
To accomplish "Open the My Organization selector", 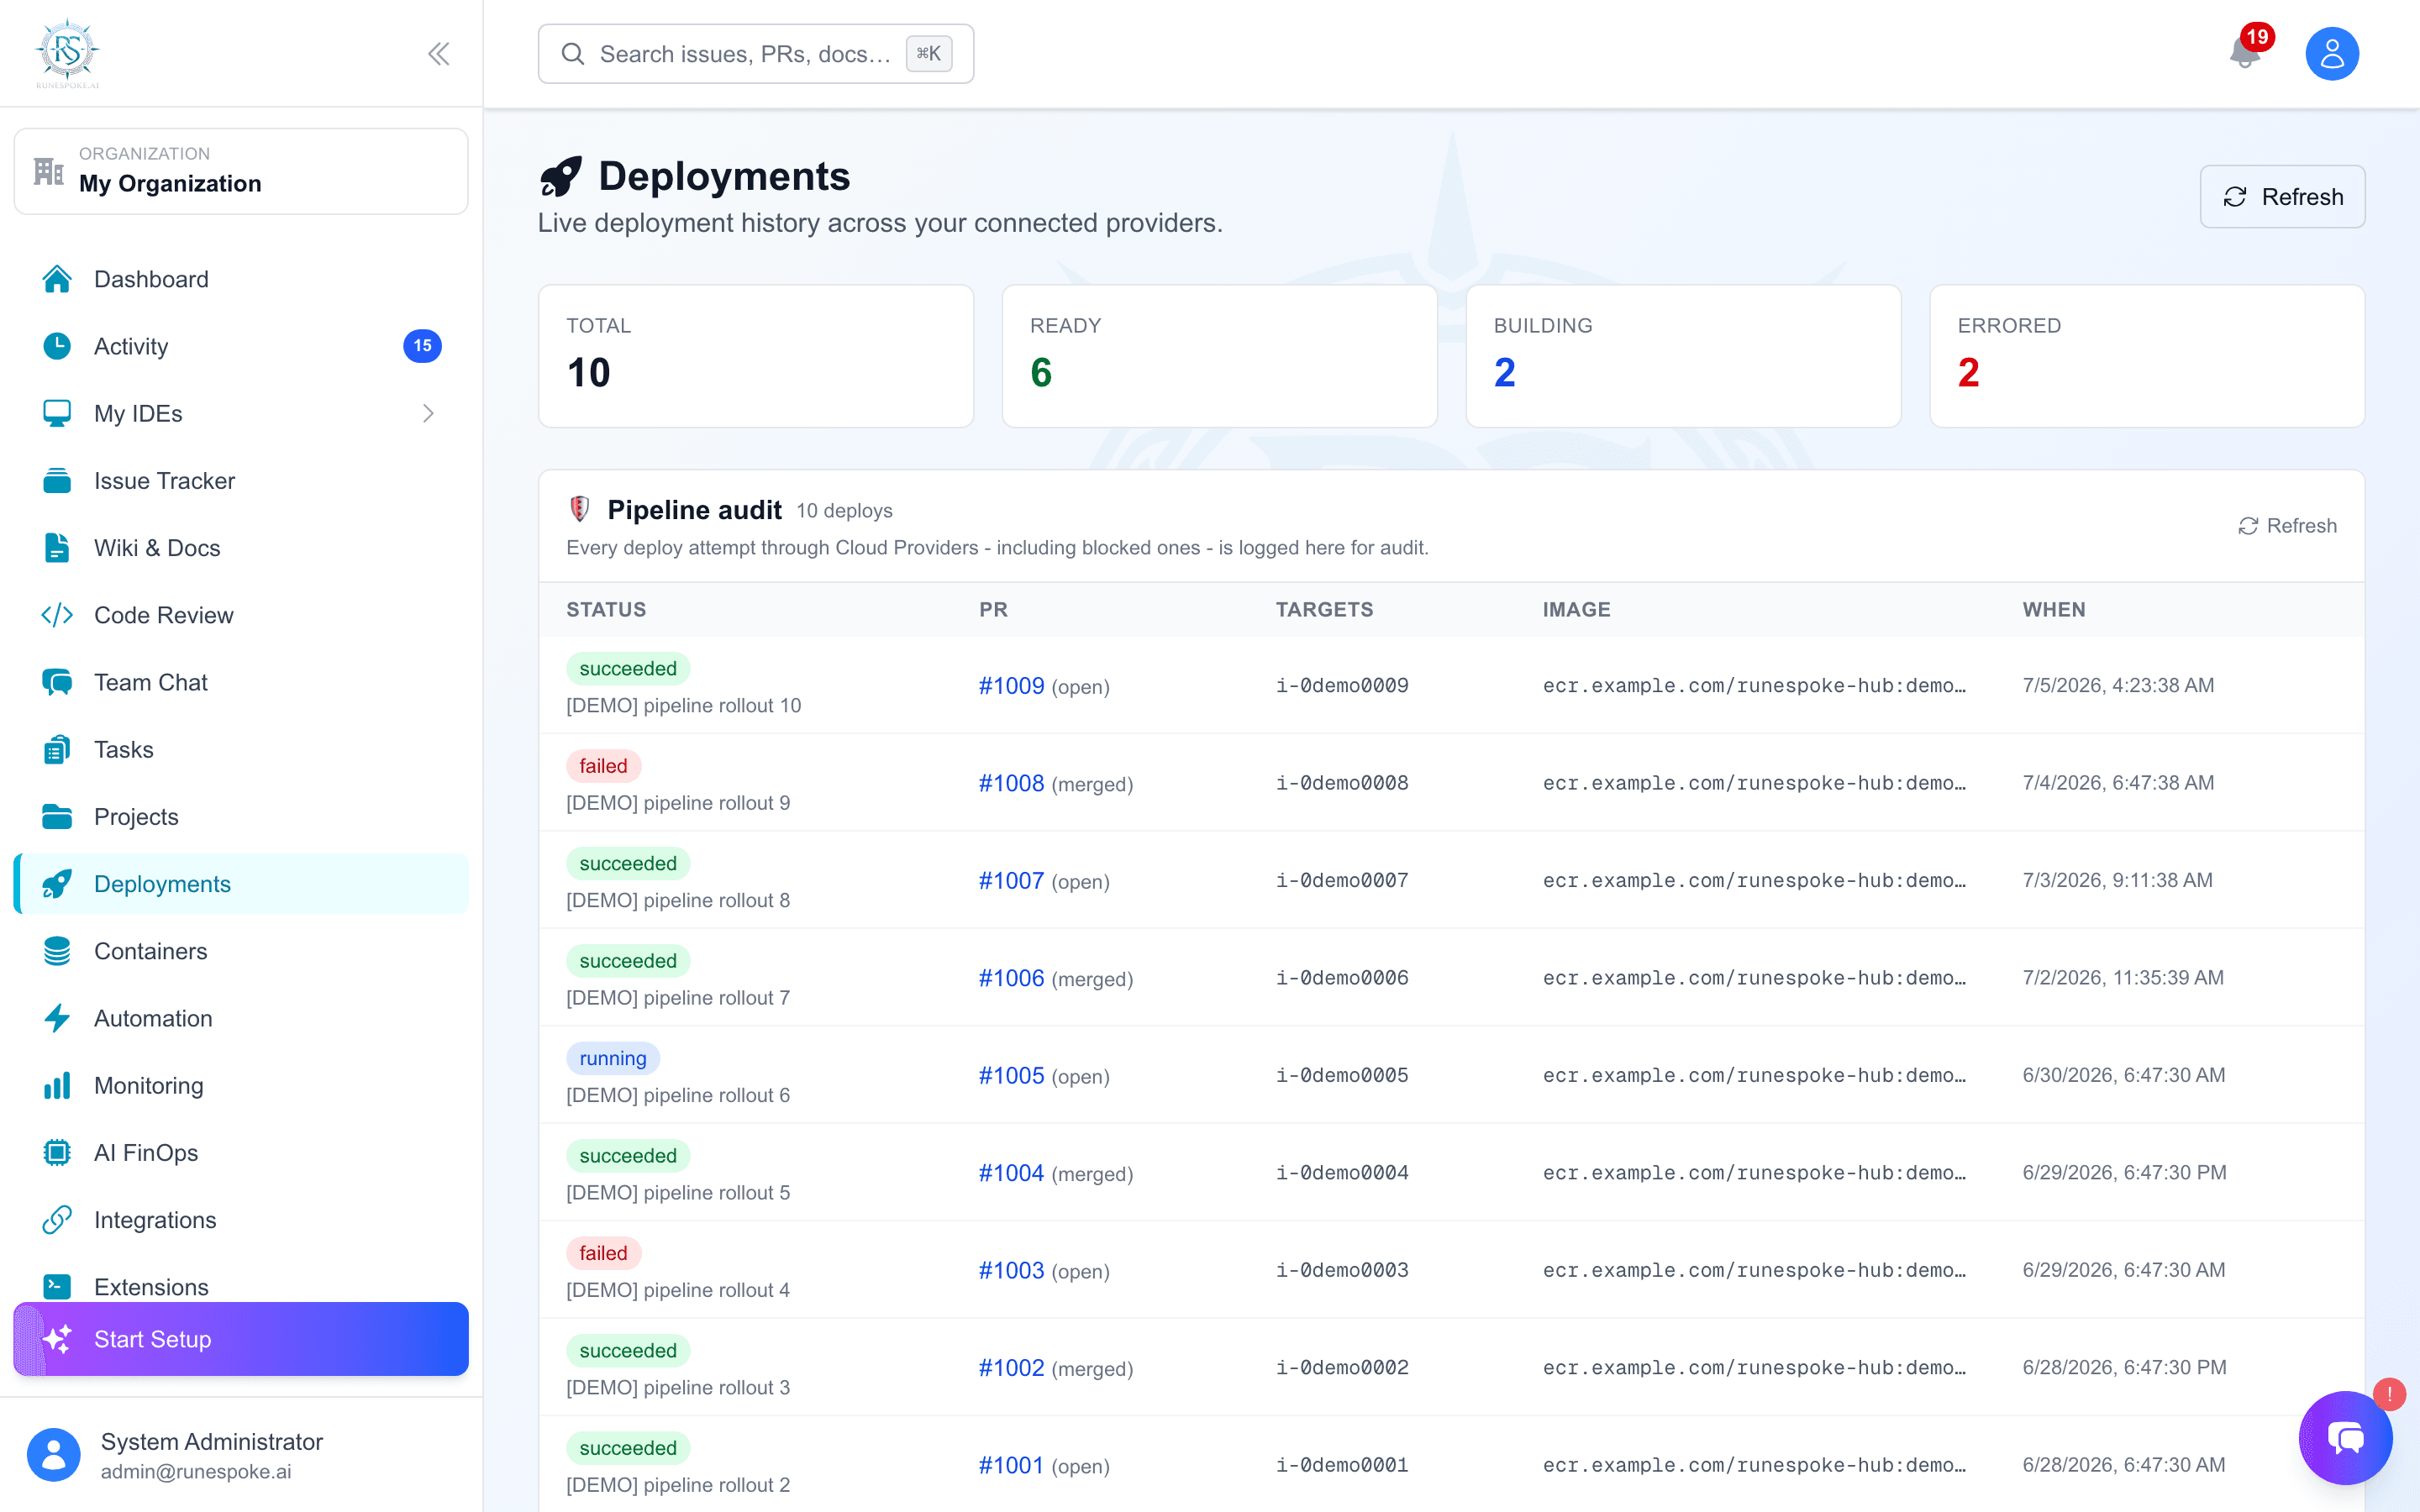I will pos(241,171).
